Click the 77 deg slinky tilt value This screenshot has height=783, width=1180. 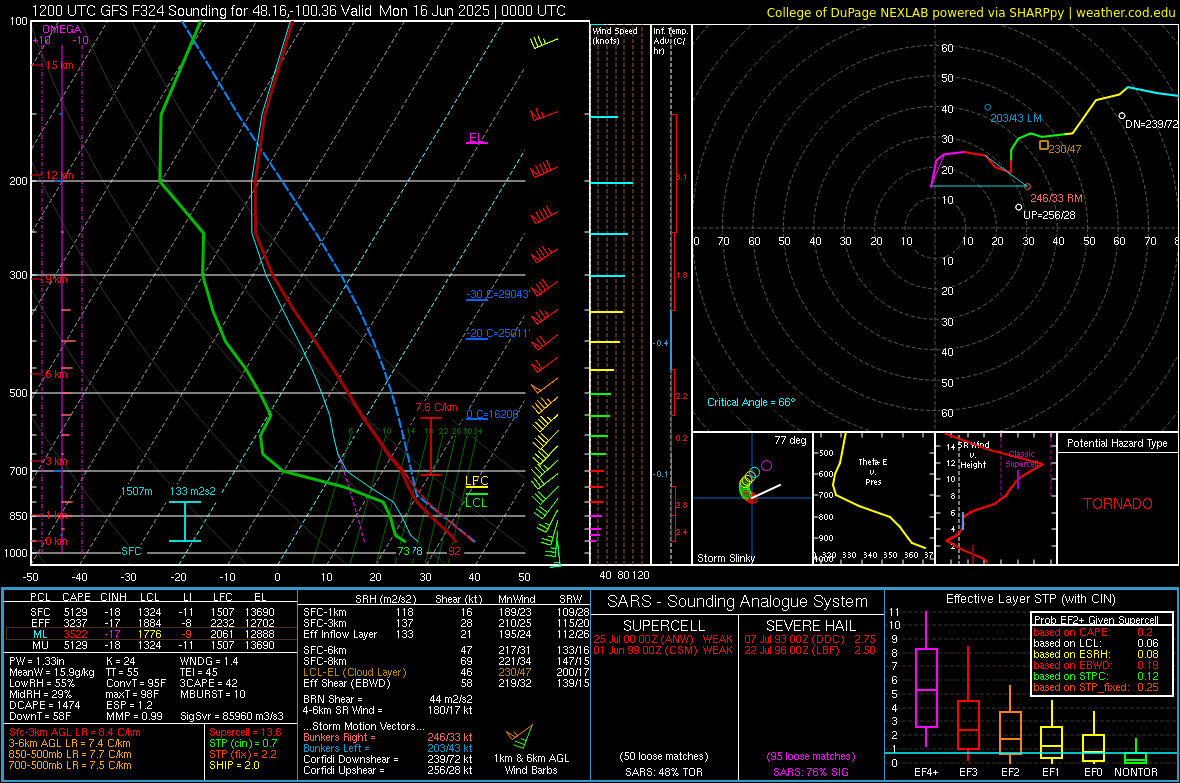point(790,440)
